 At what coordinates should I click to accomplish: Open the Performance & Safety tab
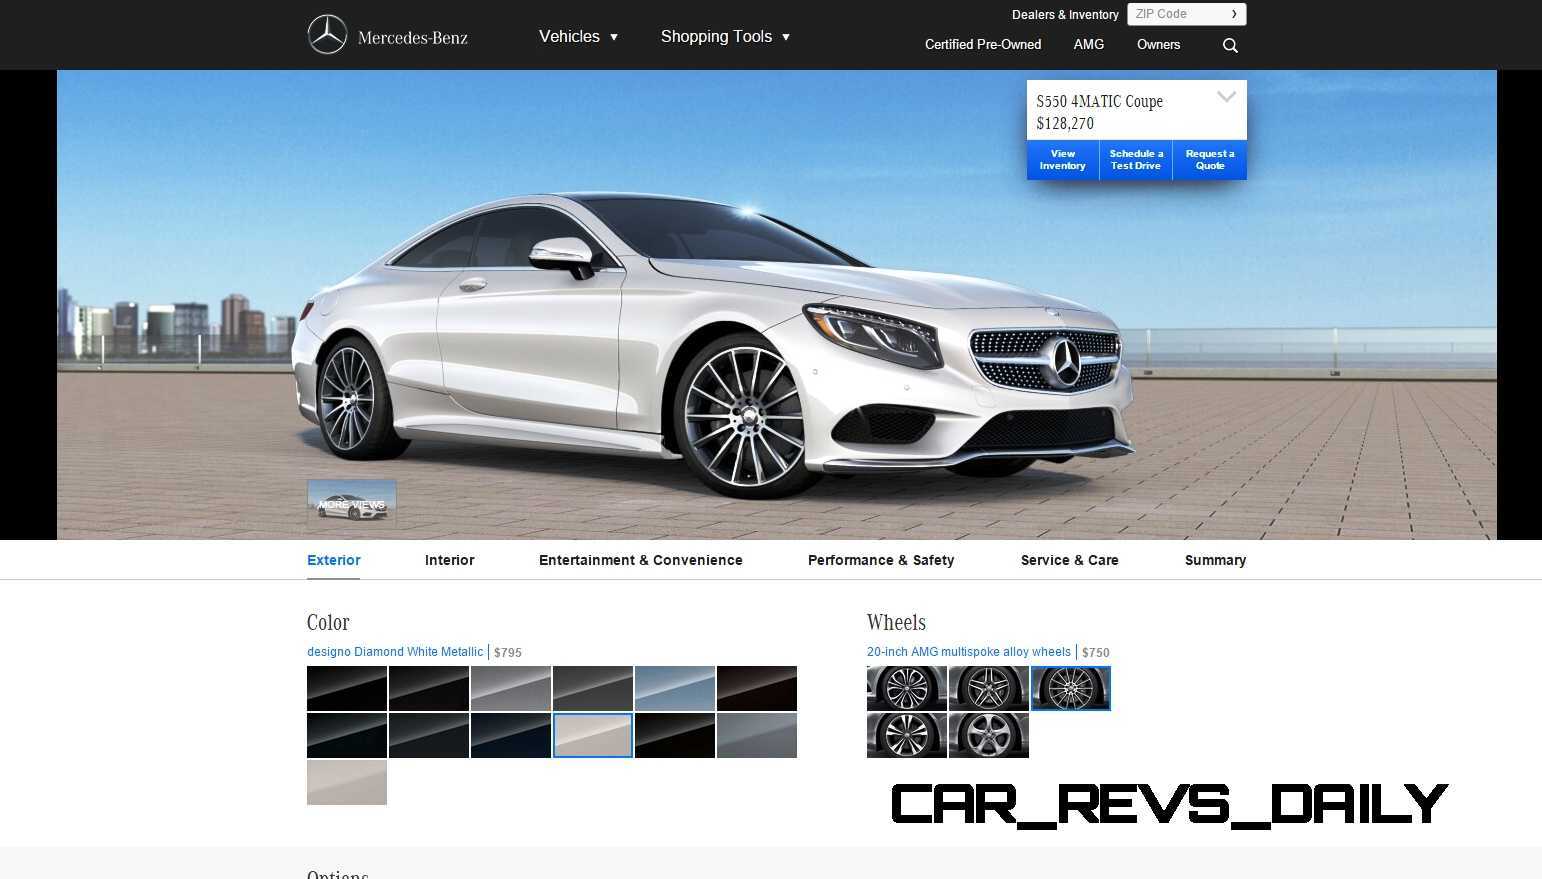point(881,560)
